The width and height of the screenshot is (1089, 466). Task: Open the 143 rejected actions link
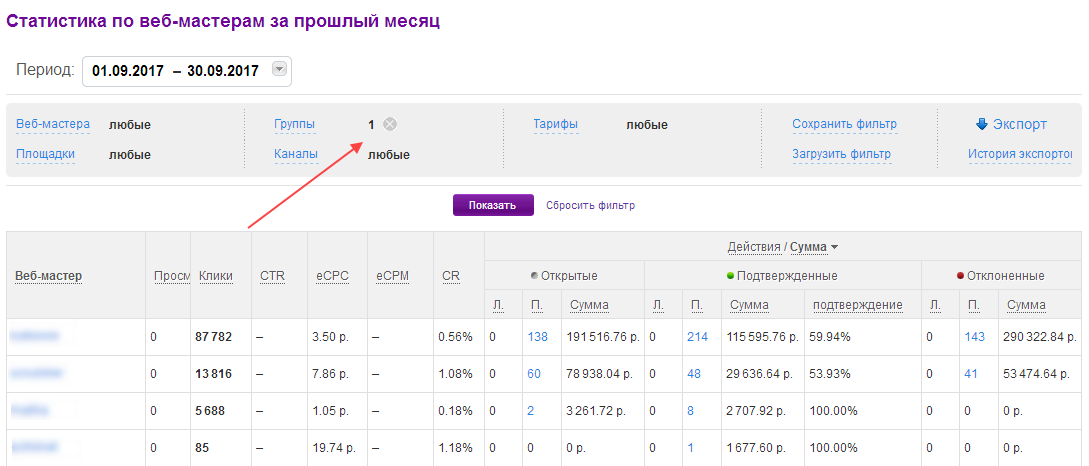pyautogui.click(x=974, y=338)
